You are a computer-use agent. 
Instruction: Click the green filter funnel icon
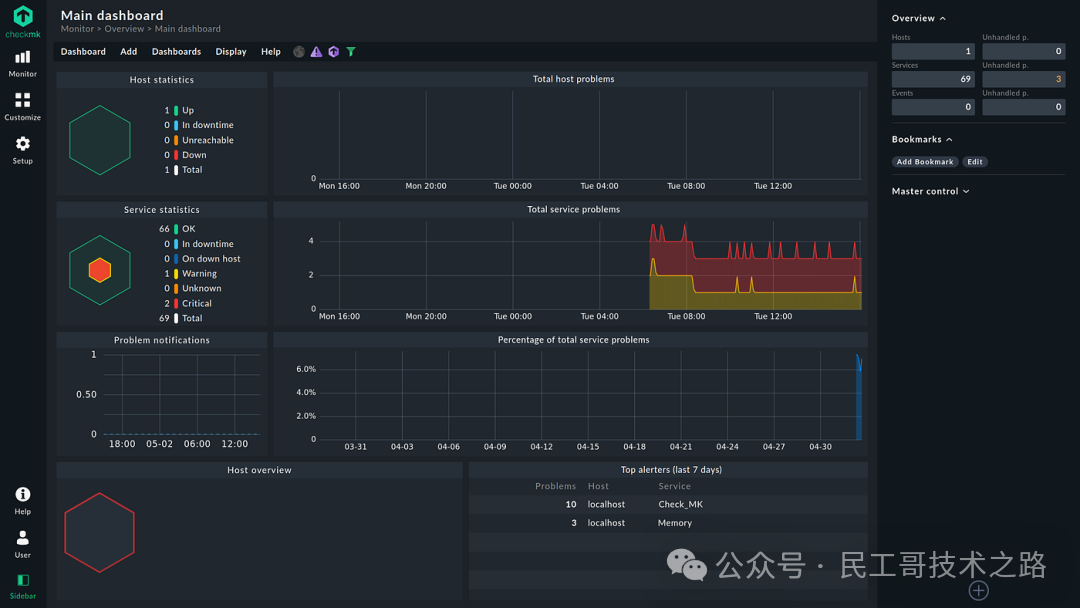click(x=351, y=52)
